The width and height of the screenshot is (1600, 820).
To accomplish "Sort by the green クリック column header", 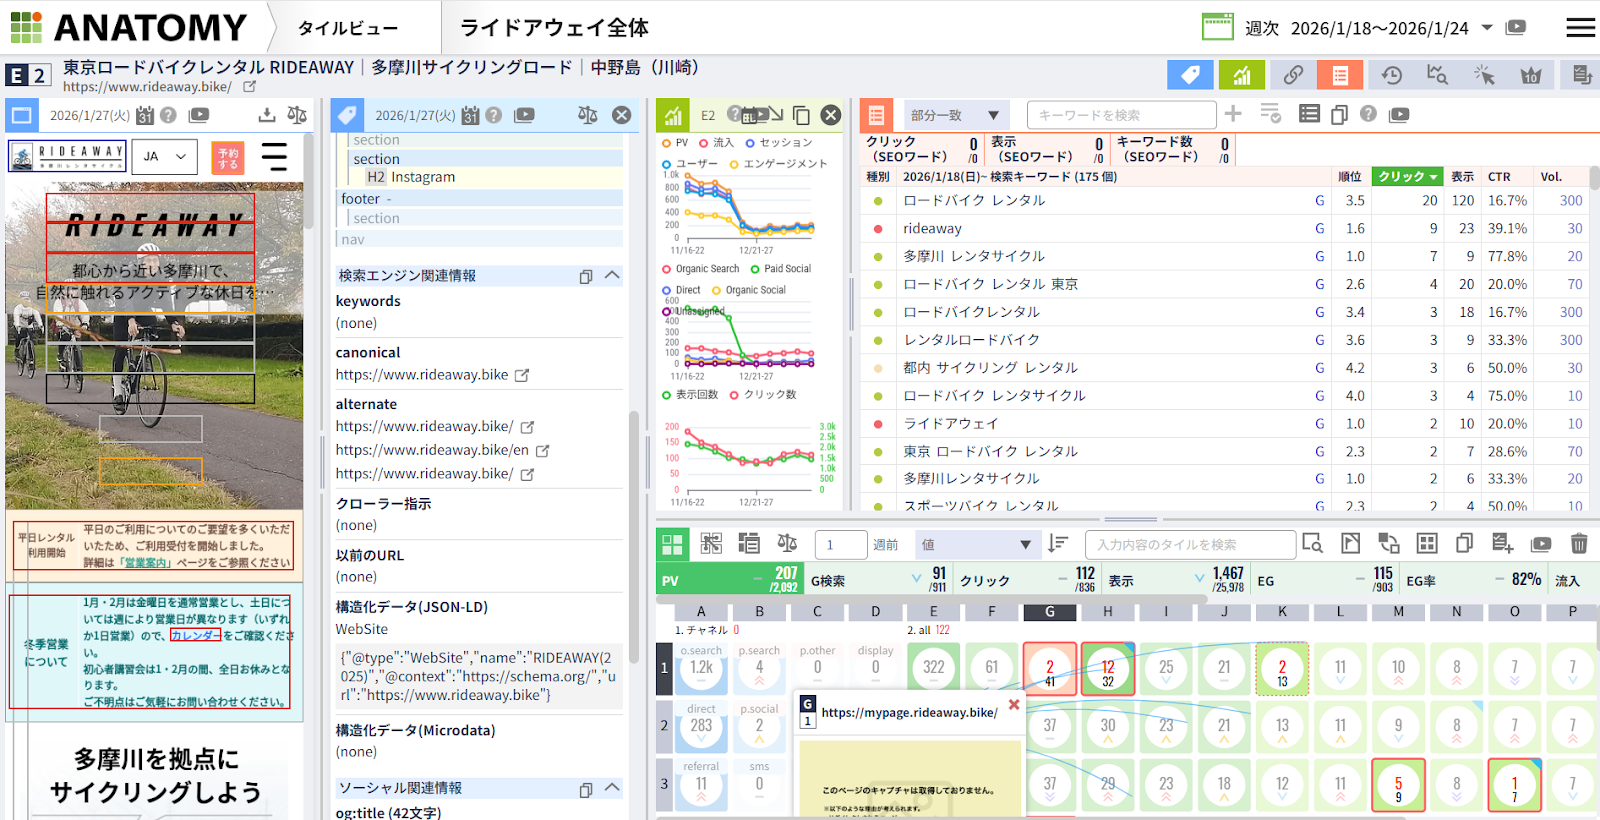I will pos(1407,177).
